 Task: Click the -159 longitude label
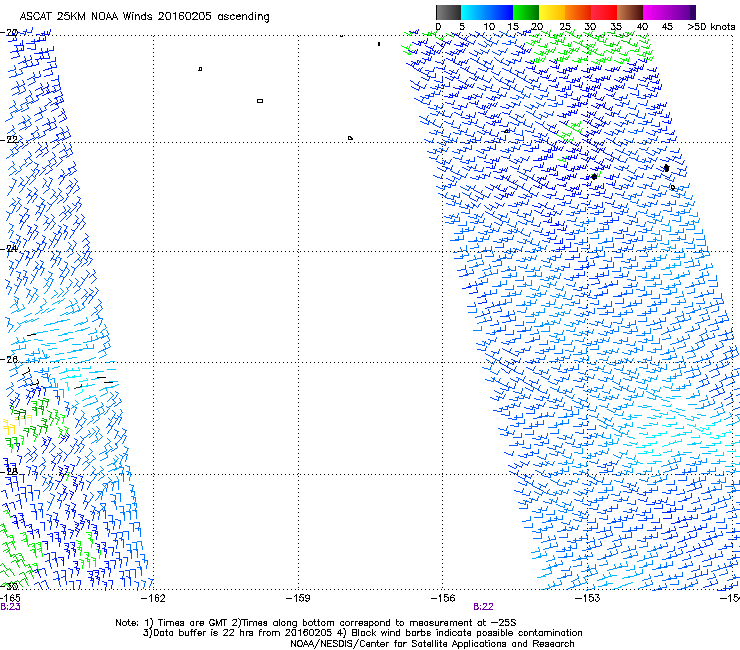[298, 598]
